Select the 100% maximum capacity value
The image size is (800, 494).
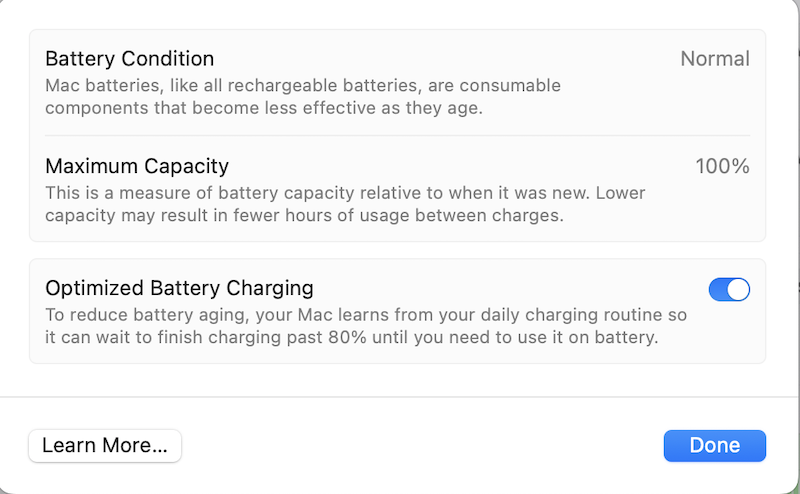point(722,166)
